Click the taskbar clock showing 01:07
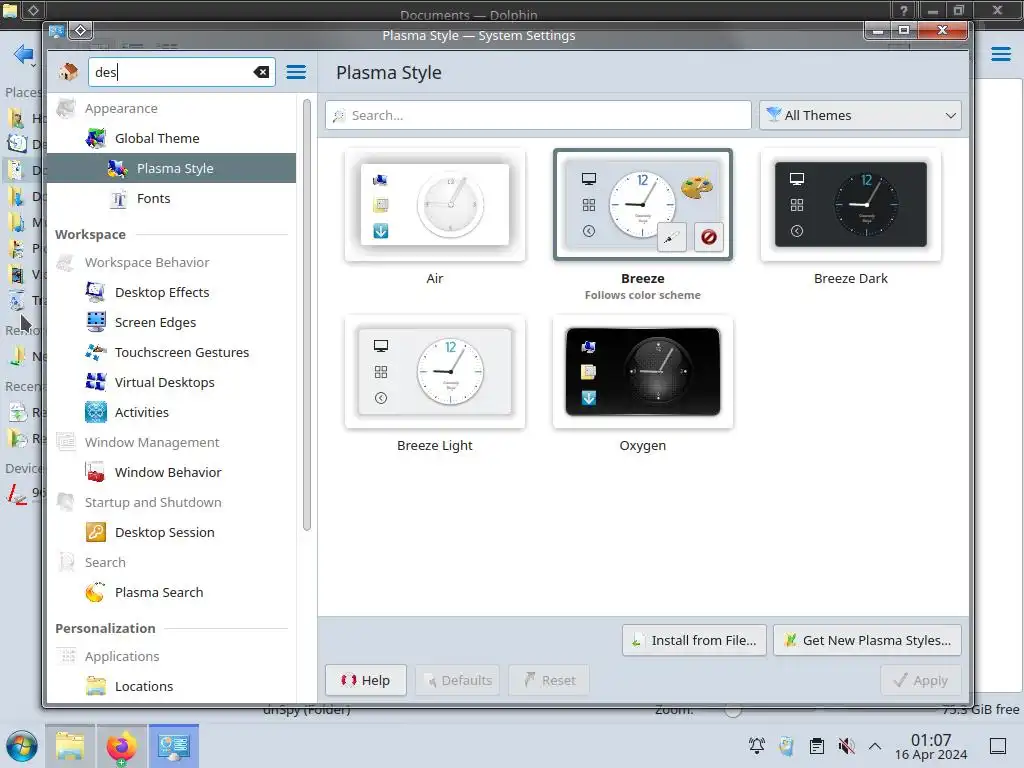Viewport: 1024px width, 768px height. pyautogui.click(x=931, y=746)
